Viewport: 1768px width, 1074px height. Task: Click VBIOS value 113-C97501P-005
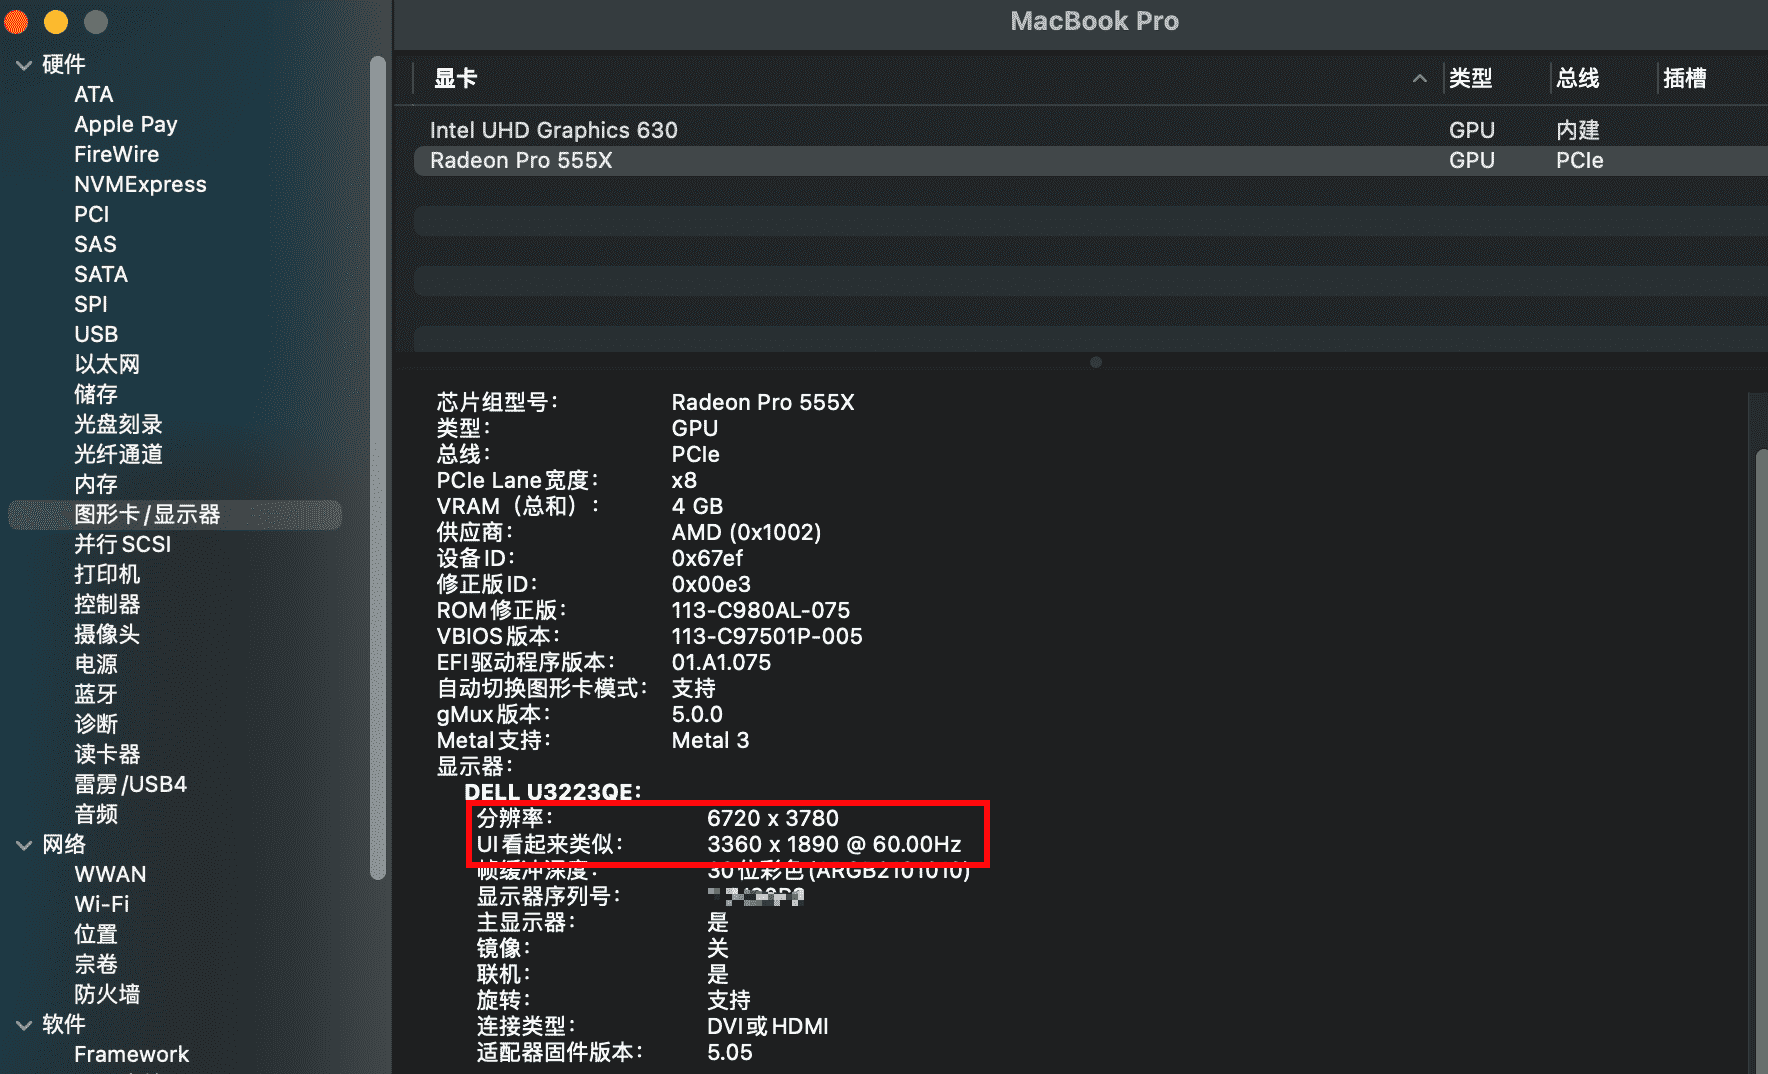click(x=767, y=636)
